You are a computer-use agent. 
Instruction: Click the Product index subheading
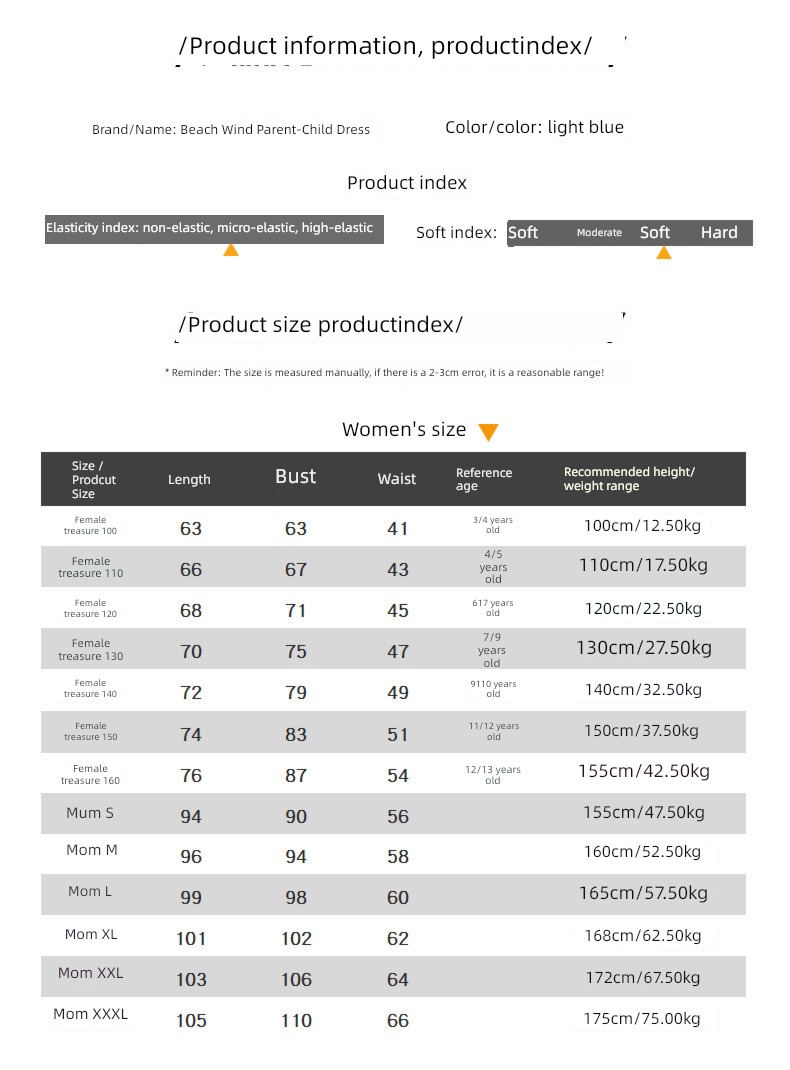(x=407, y=183)
